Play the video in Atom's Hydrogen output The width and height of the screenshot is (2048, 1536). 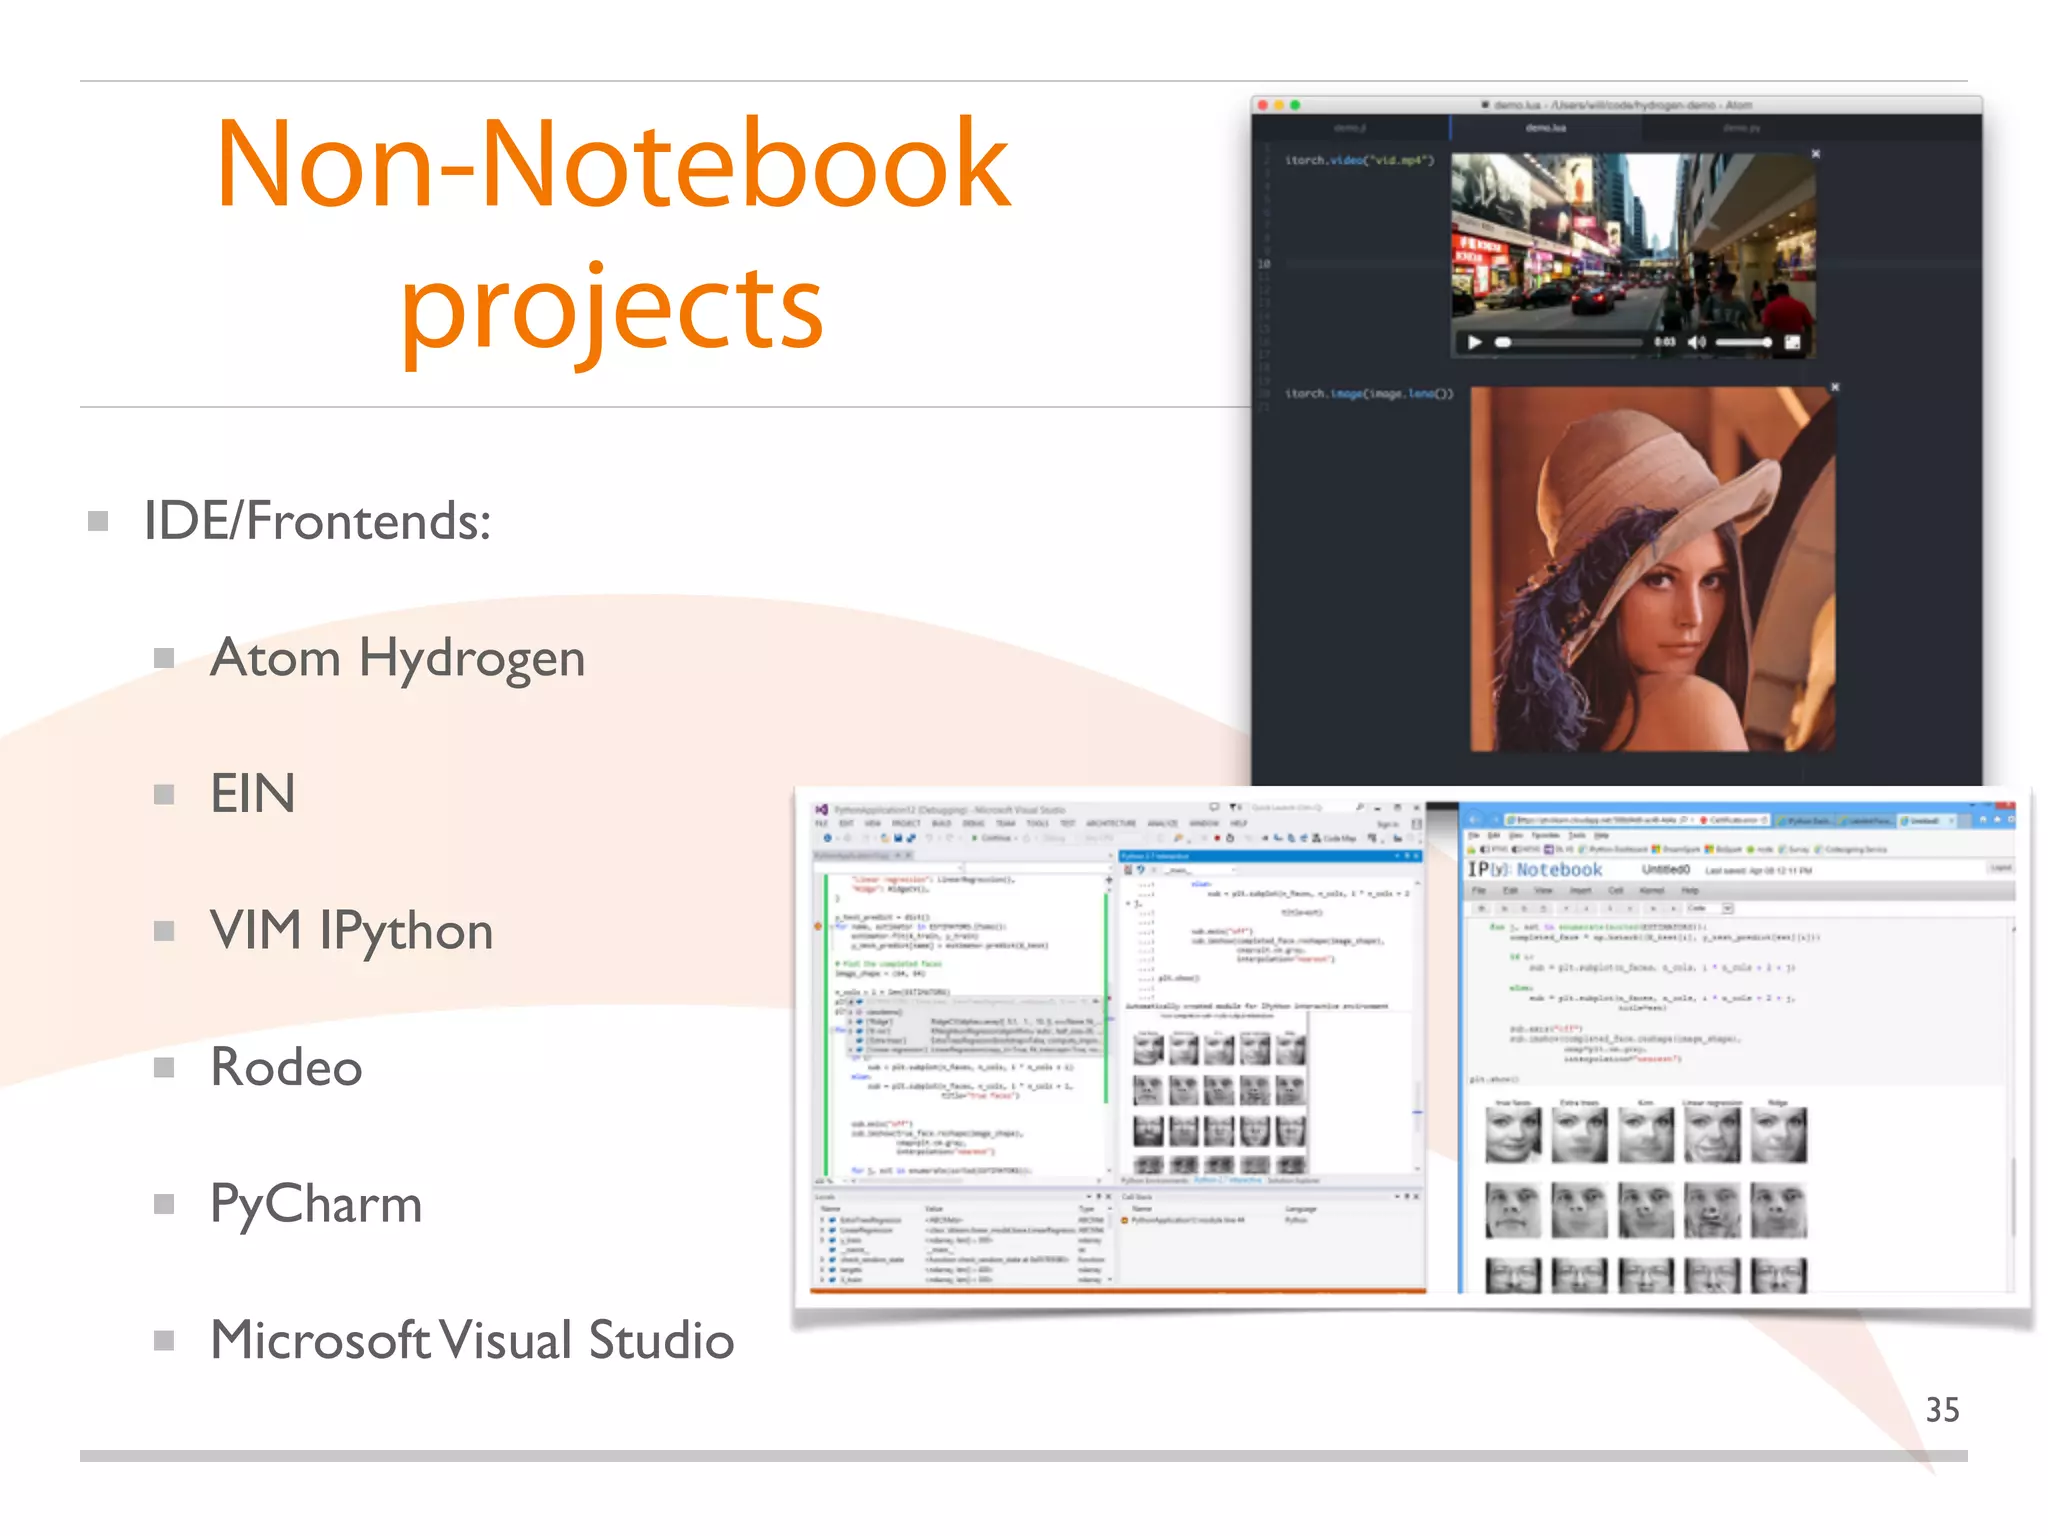click(1474, 342)
